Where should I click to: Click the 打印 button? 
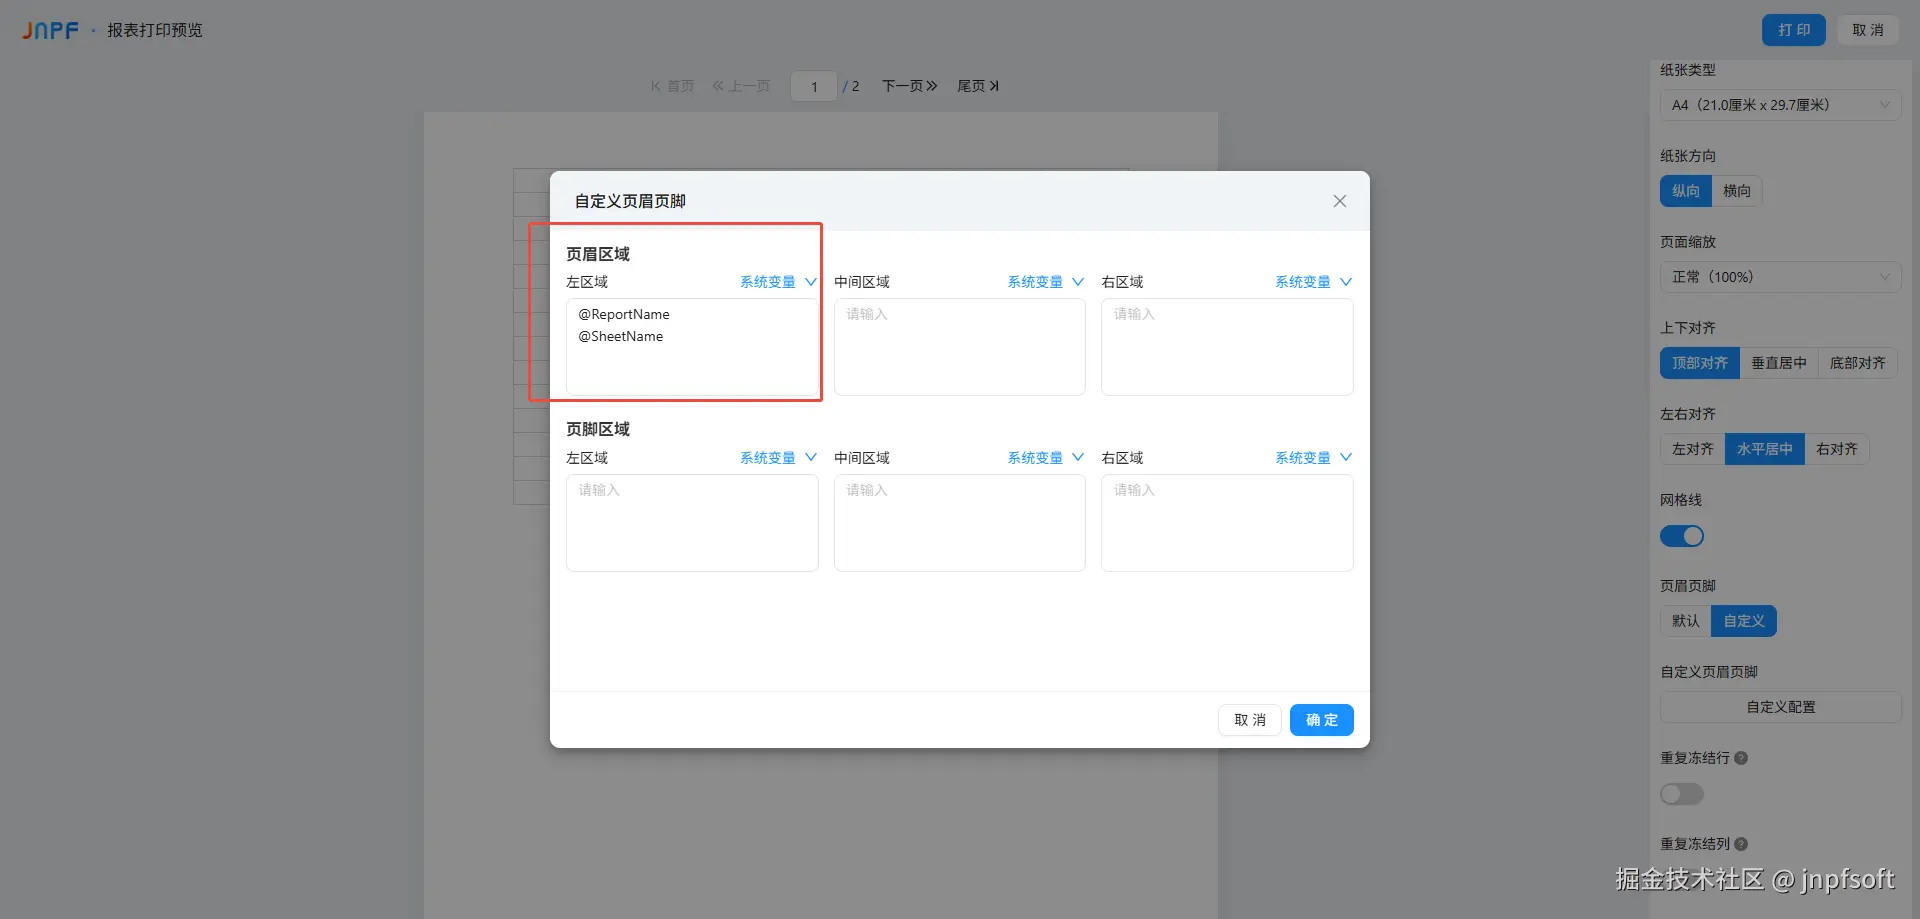(x=1794, y=30)
